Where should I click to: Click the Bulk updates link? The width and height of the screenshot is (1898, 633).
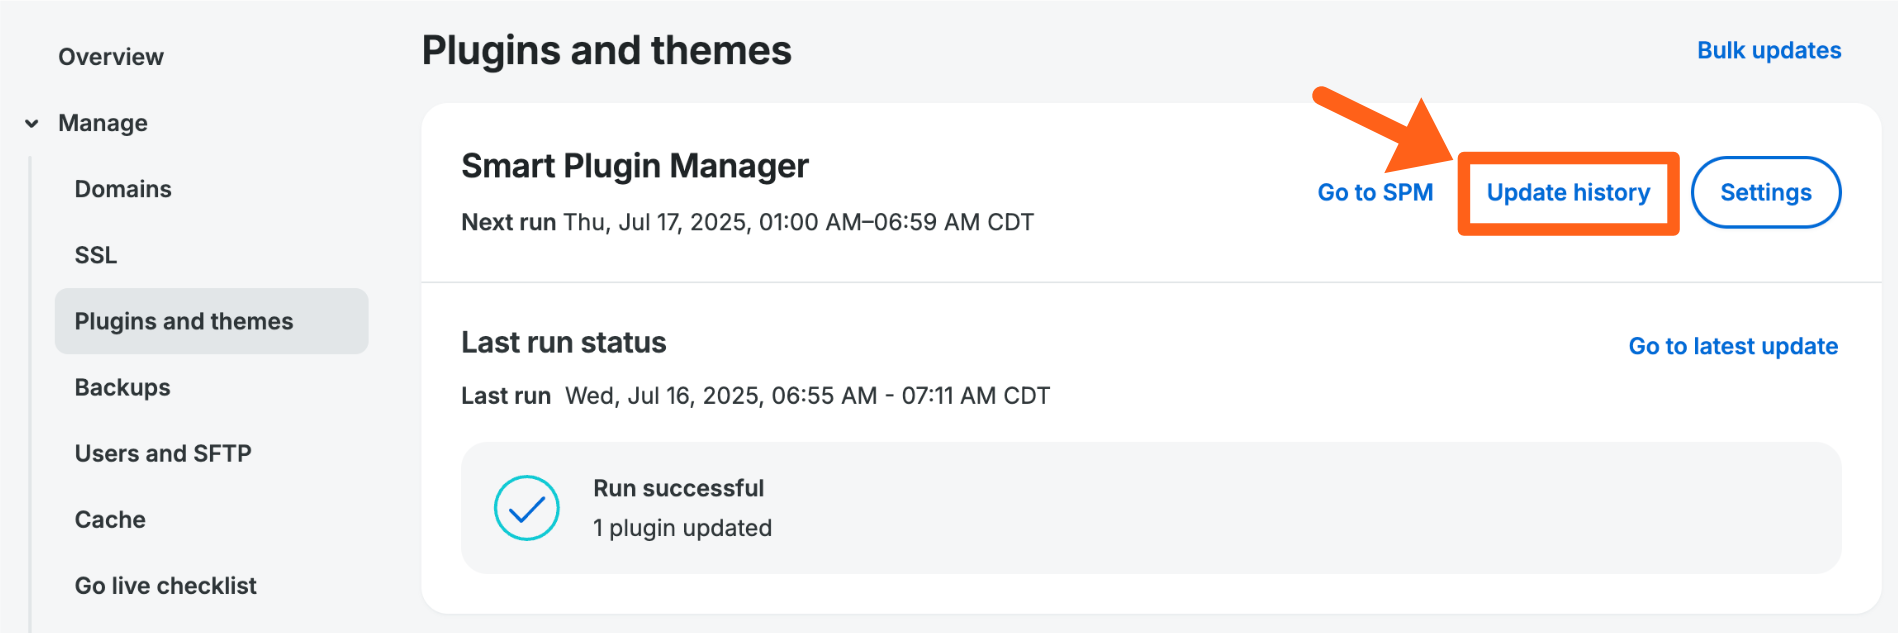tap(1769, 51)
